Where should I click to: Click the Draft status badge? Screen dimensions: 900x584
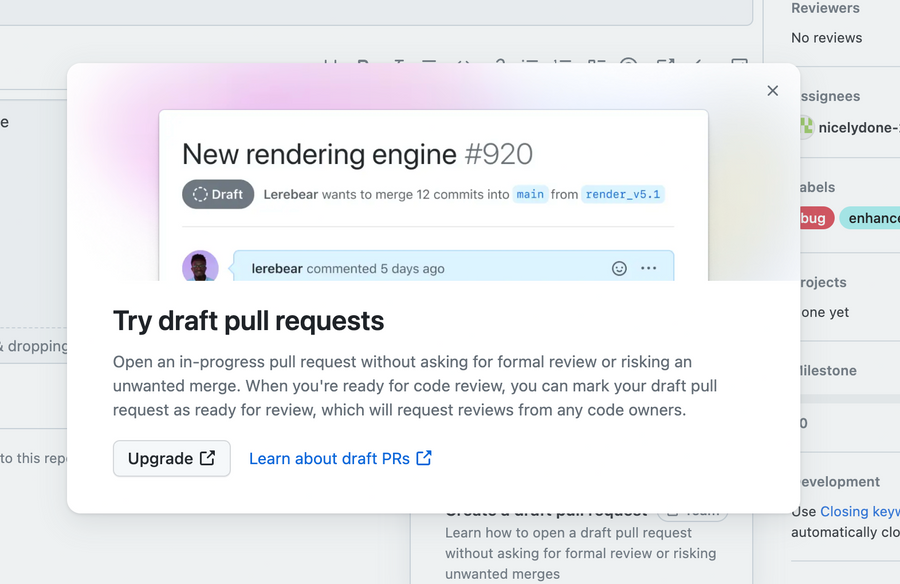pyautogui.click(x=217, y=194)
